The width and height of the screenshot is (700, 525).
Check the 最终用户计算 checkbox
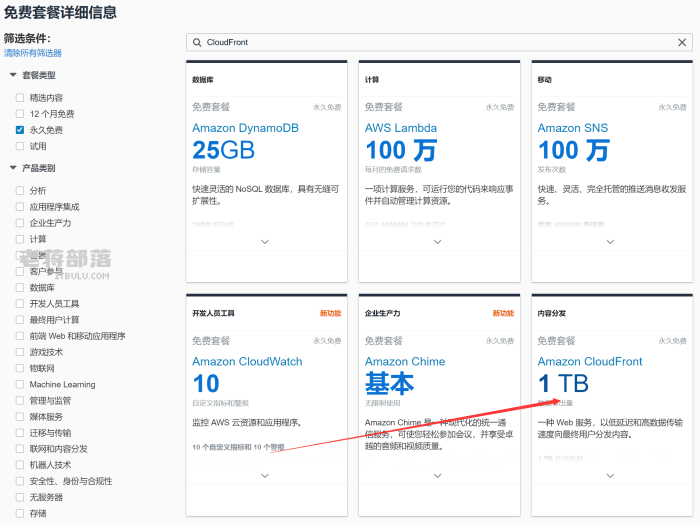20,320
